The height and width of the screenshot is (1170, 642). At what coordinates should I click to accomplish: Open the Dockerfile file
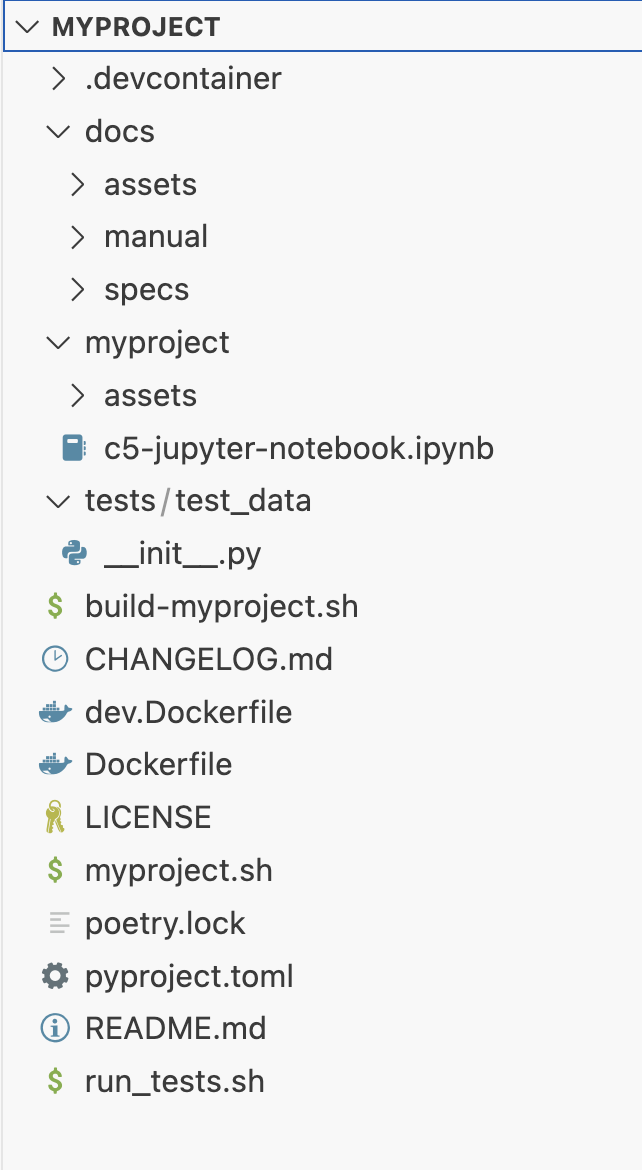point(158,765)
